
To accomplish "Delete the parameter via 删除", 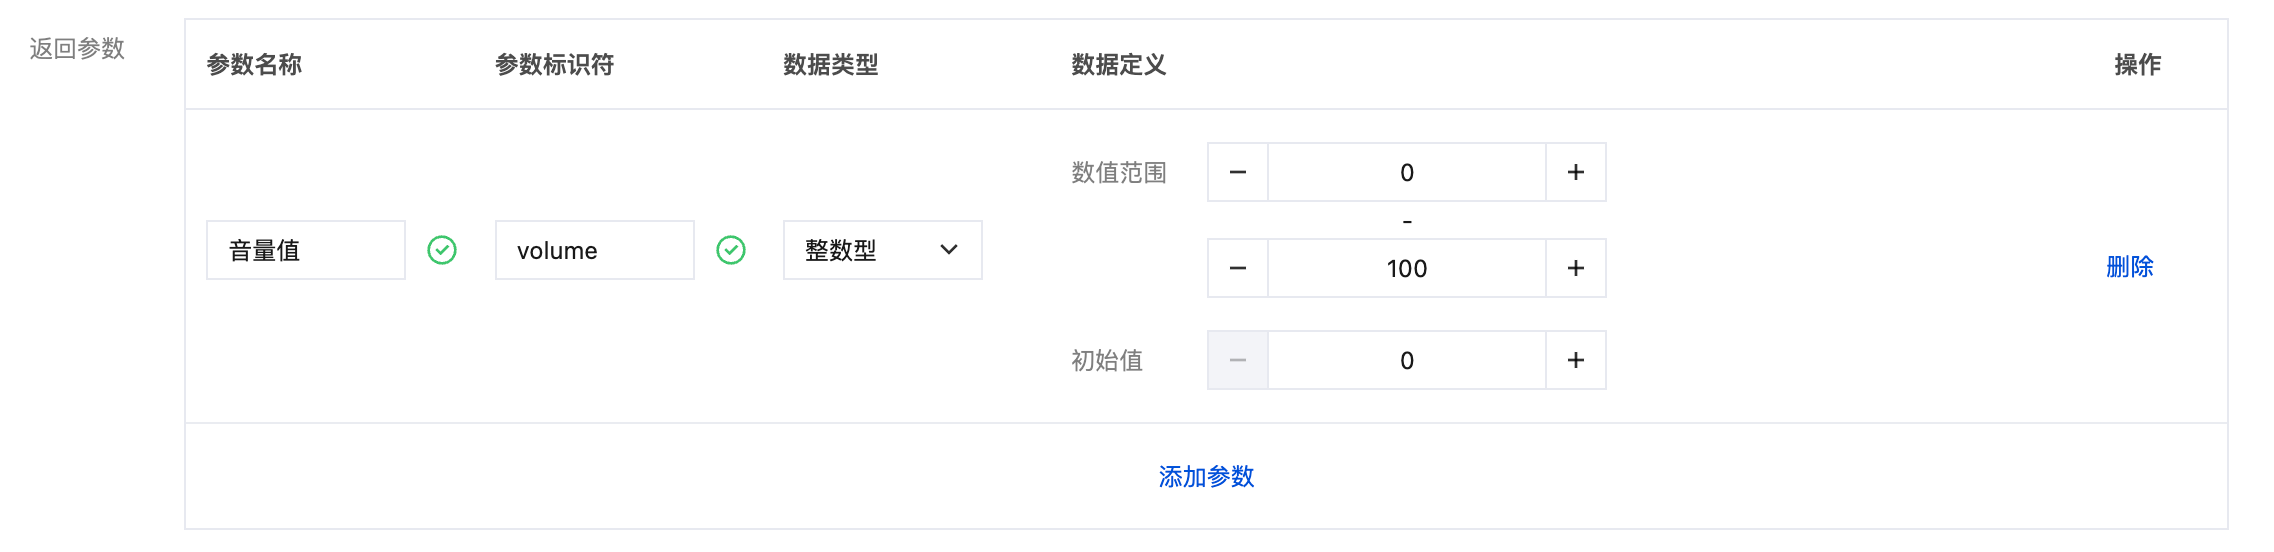I will coord(2129,267).
